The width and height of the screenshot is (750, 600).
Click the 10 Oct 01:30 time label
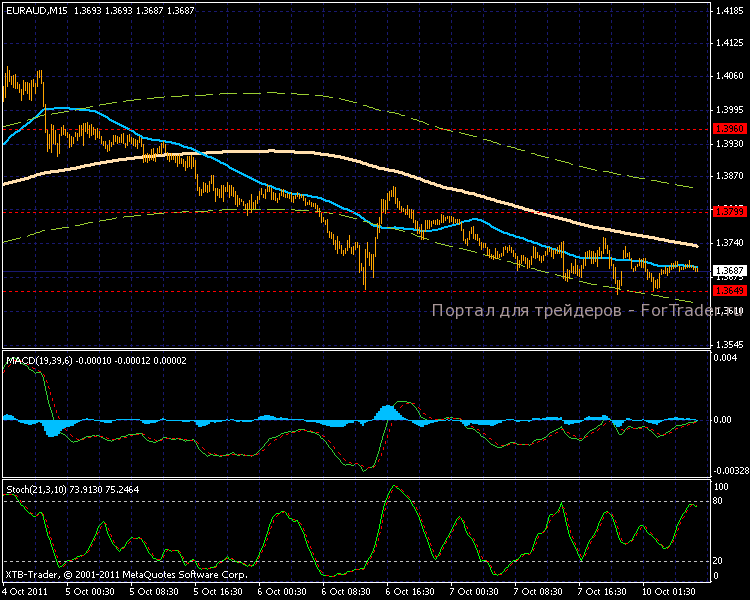click(x=669, y=592)
